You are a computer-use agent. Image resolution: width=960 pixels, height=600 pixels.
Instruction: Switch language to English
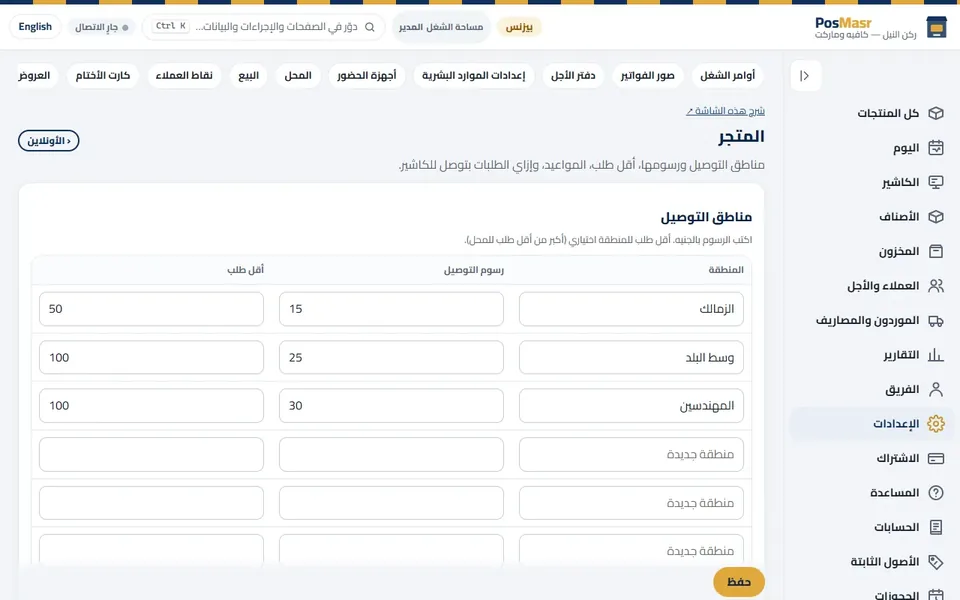(35, 27)
